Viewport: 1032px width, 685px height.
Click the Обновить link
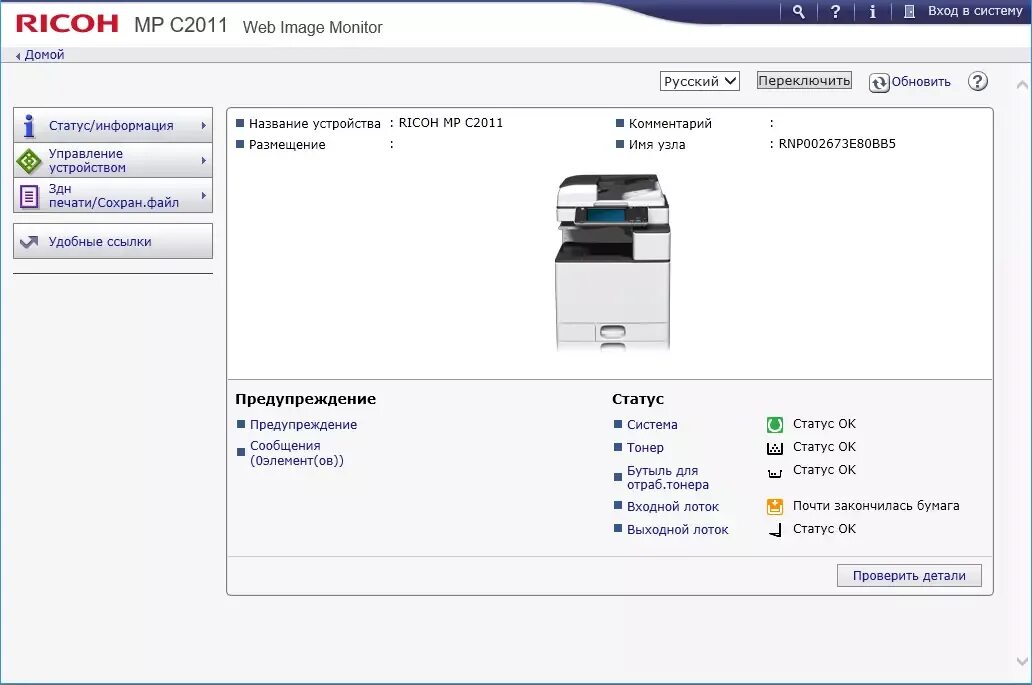[x=921, y=82]
